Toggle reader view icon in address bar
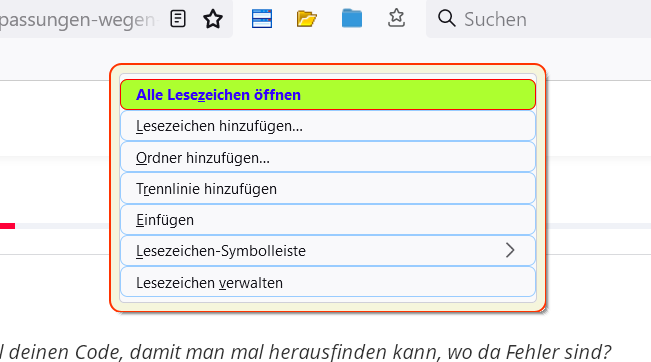651x362 pixels. point(178,19)
